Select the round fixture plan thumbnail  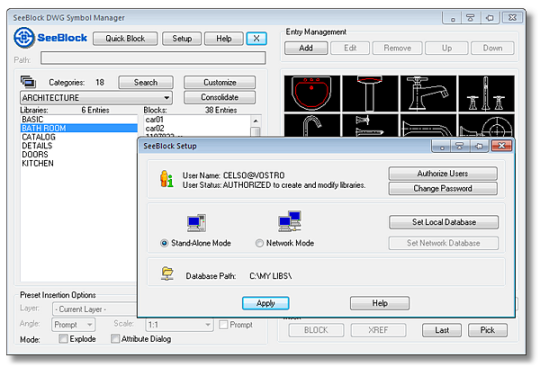486,126
